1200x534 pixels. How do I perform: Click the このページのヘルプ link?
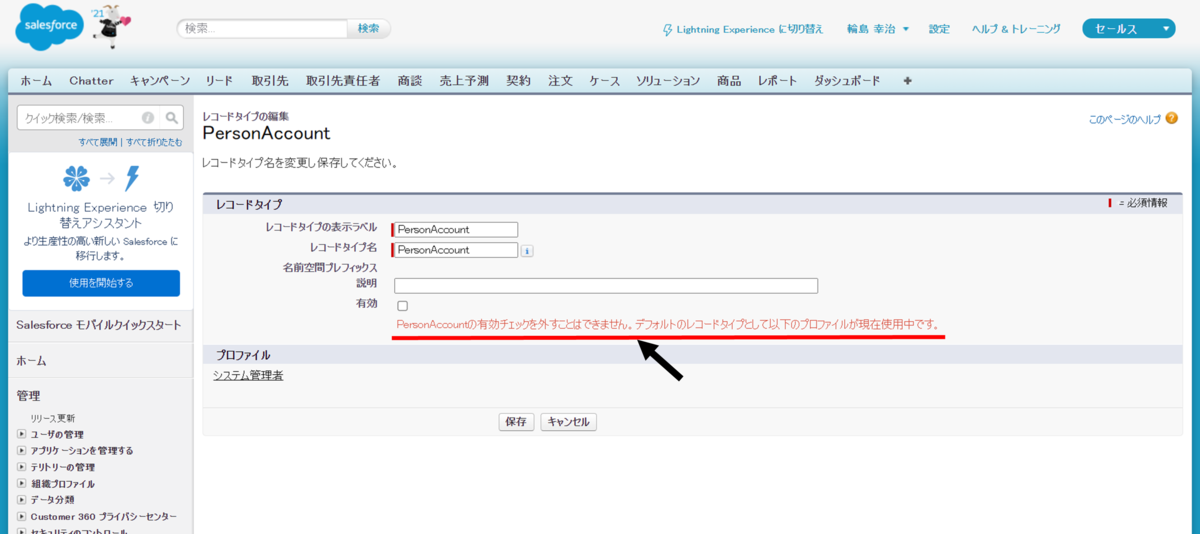[1125, 119]
